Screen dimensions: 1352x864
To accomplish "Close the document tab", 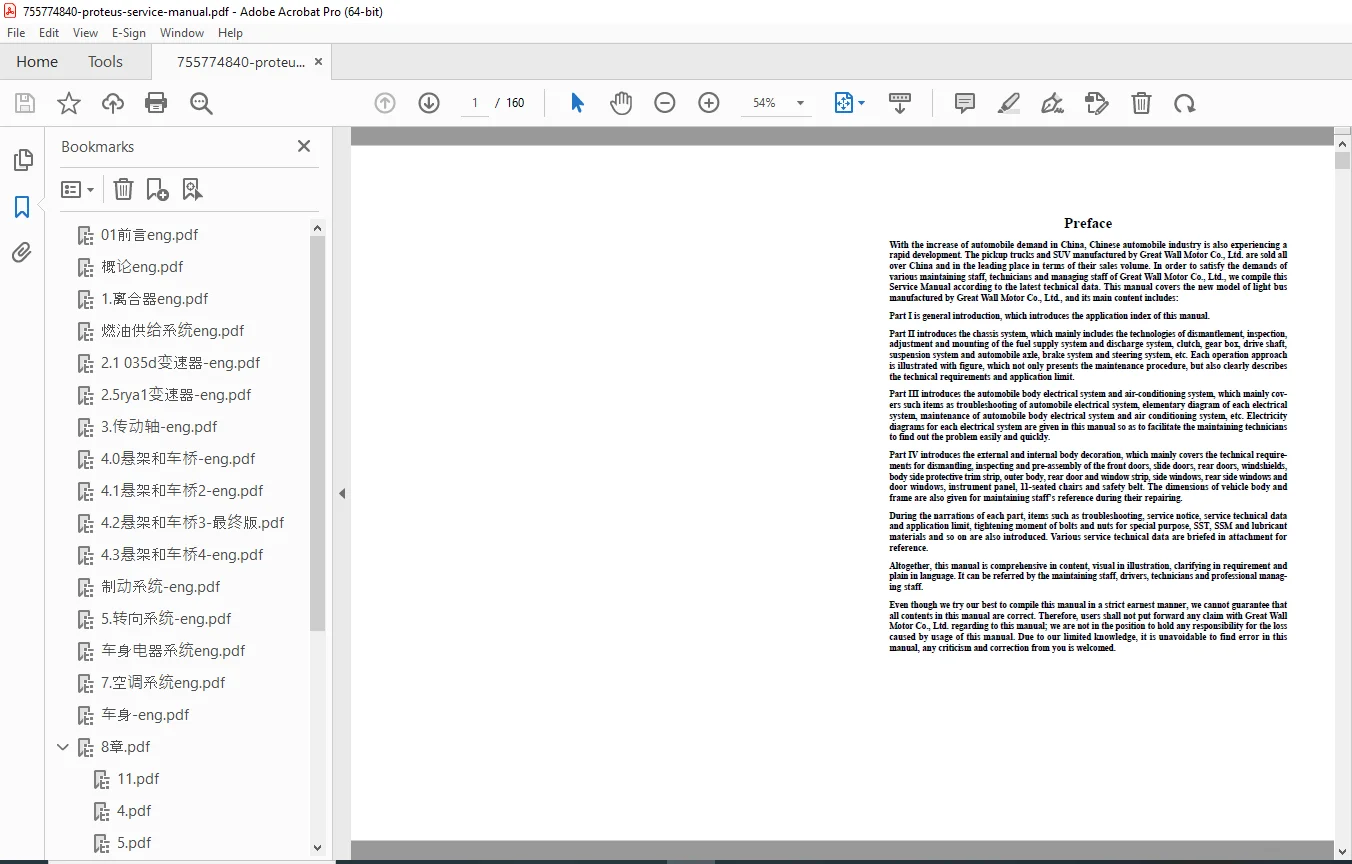I will click(x=318, y=62).
